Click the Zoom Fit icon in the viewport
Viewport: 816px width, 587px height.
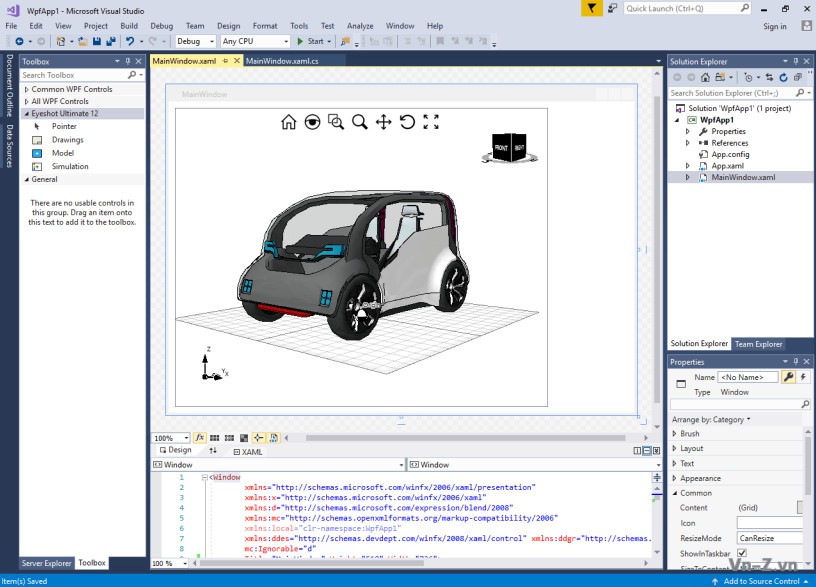431,122
